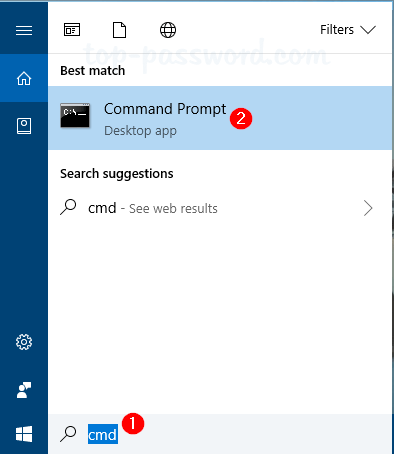Open the Notebook icon in the sidebar
Screen dimensions: 394x454
click(24, 126)
